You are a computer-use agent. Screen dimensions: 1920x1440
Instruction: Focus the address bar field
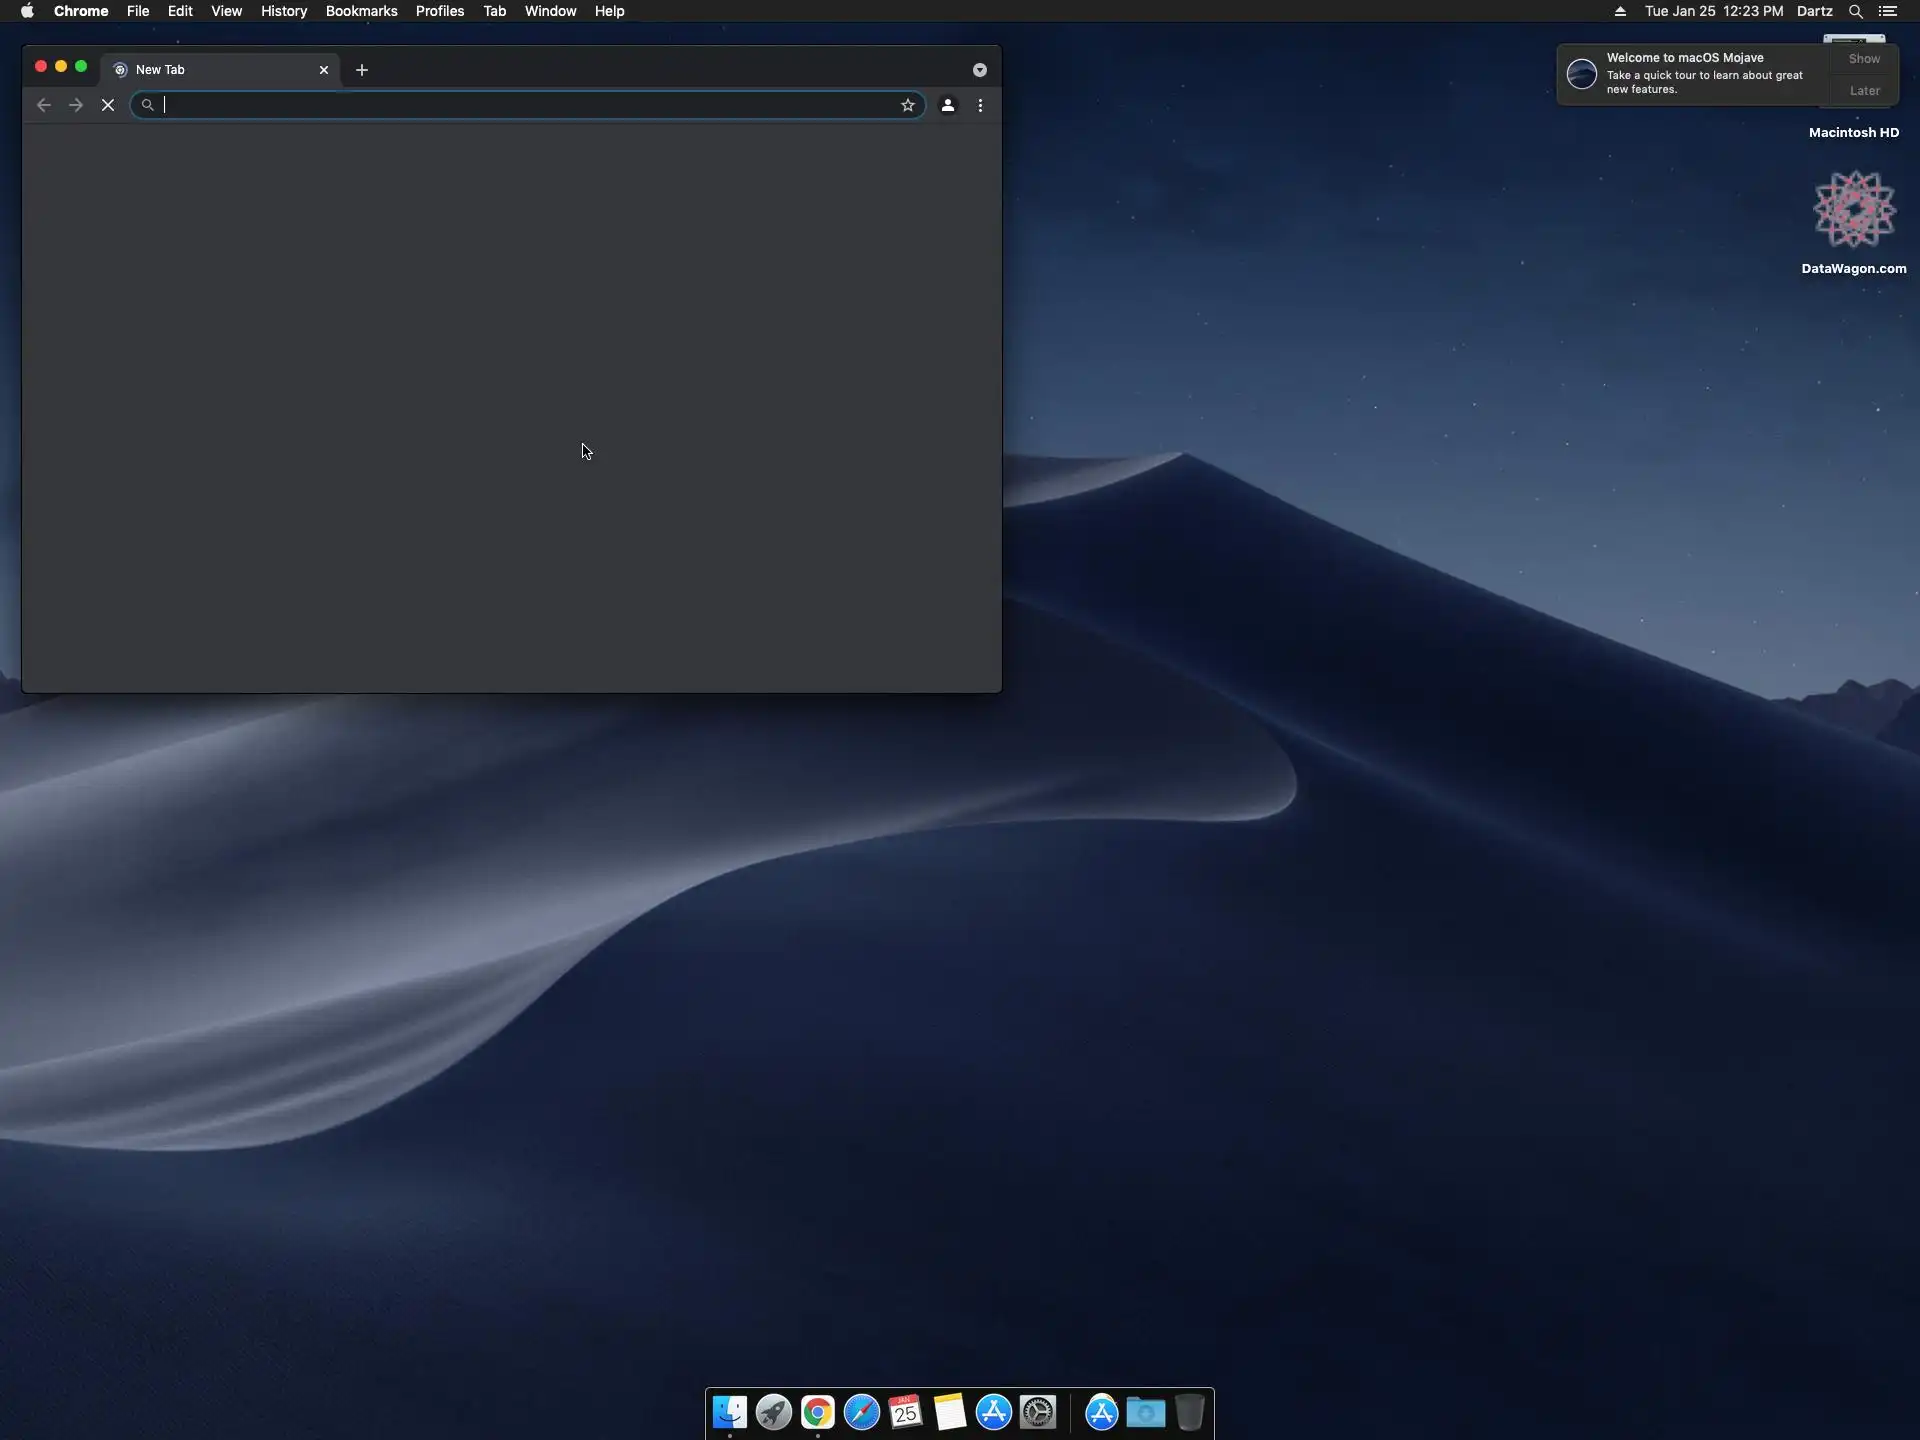520,105
